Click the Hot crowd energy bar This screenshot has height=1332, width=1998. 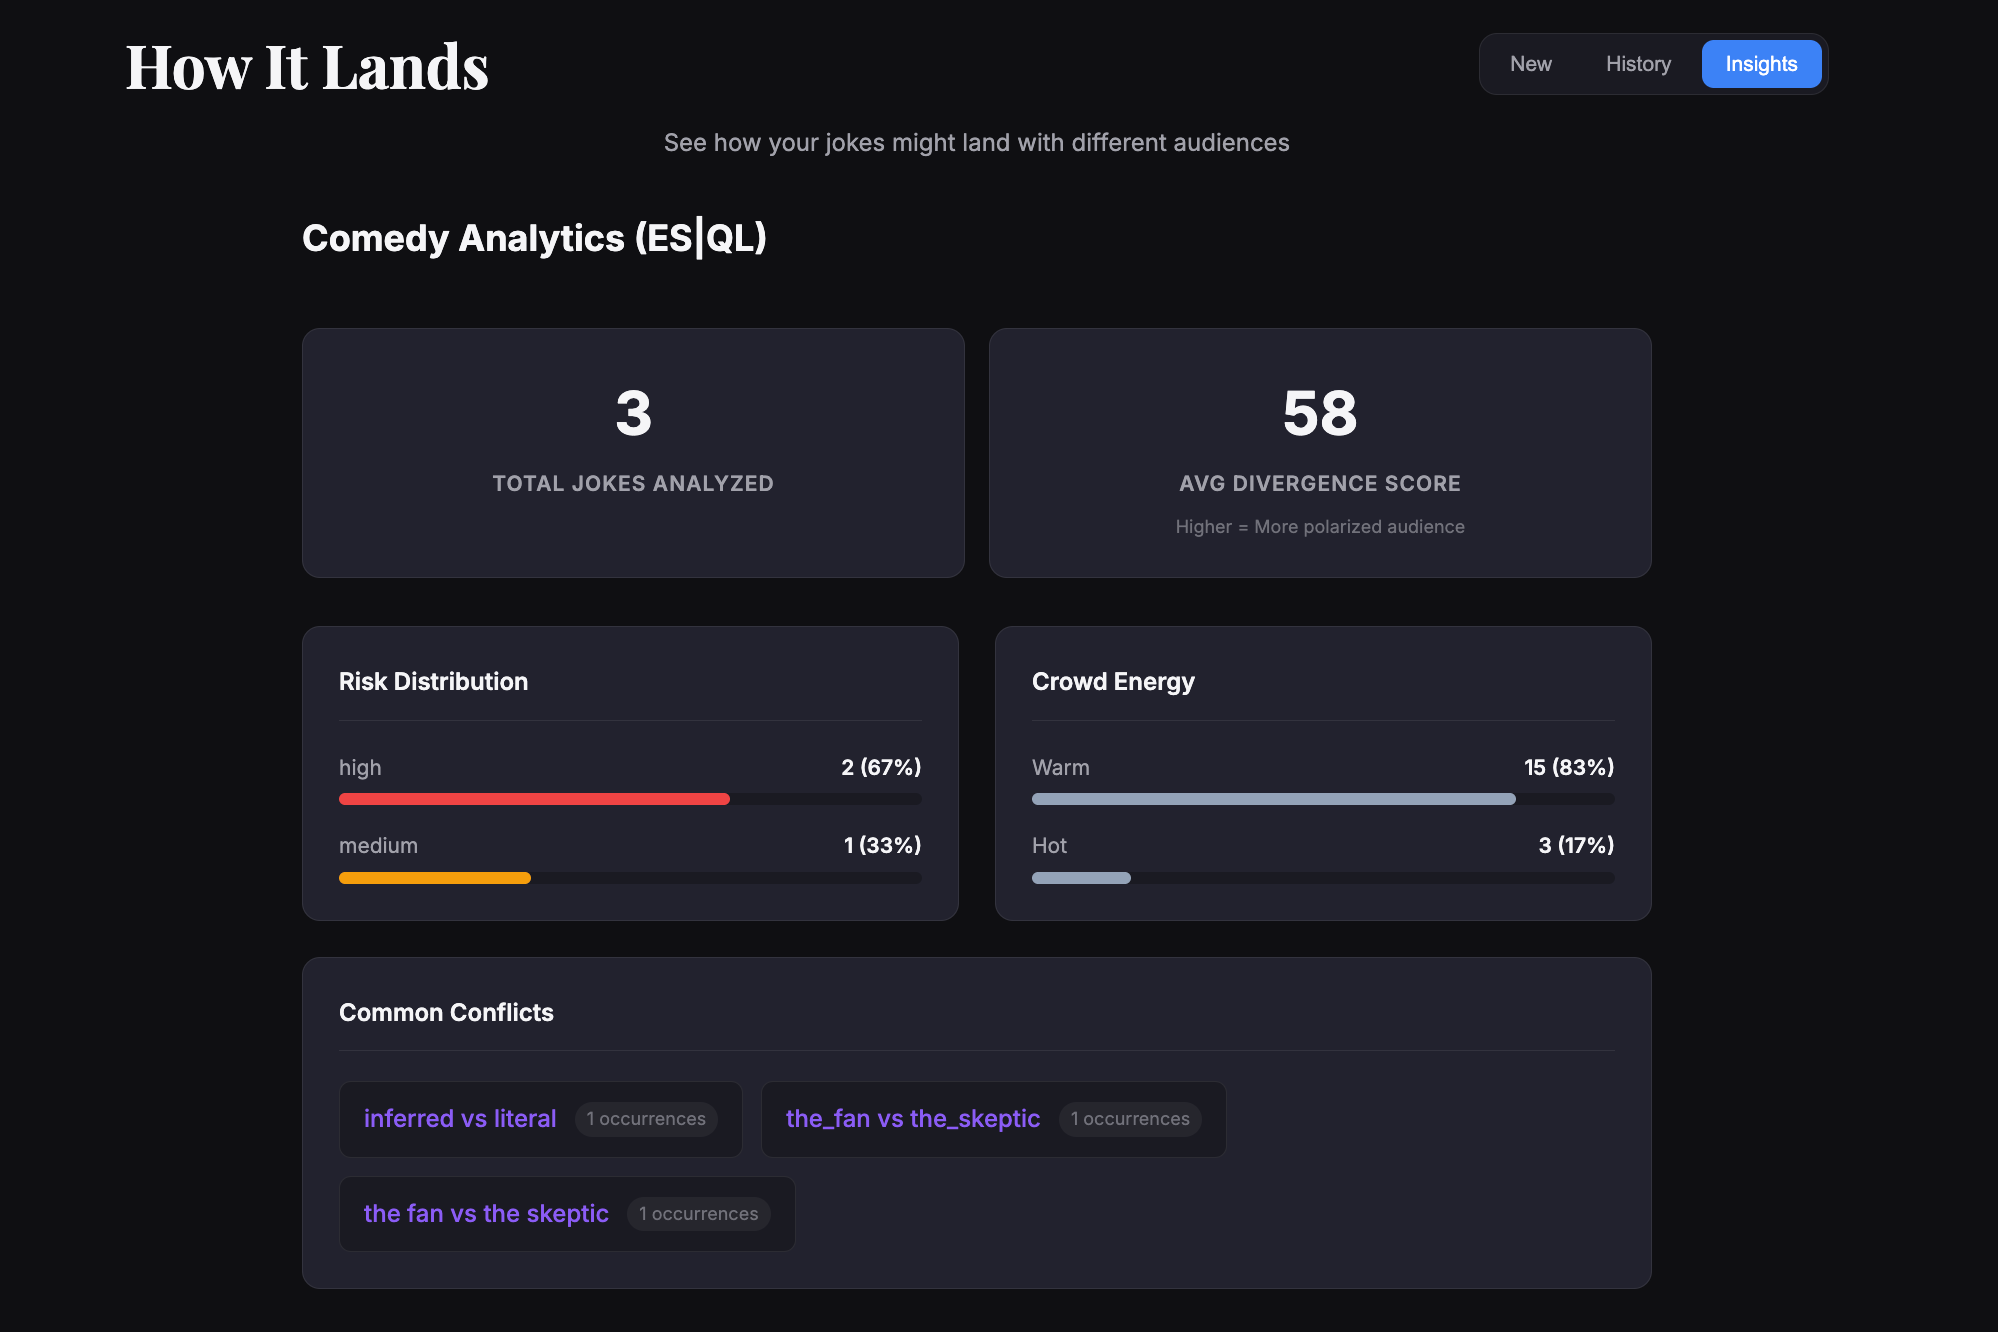coord(1081,878)
